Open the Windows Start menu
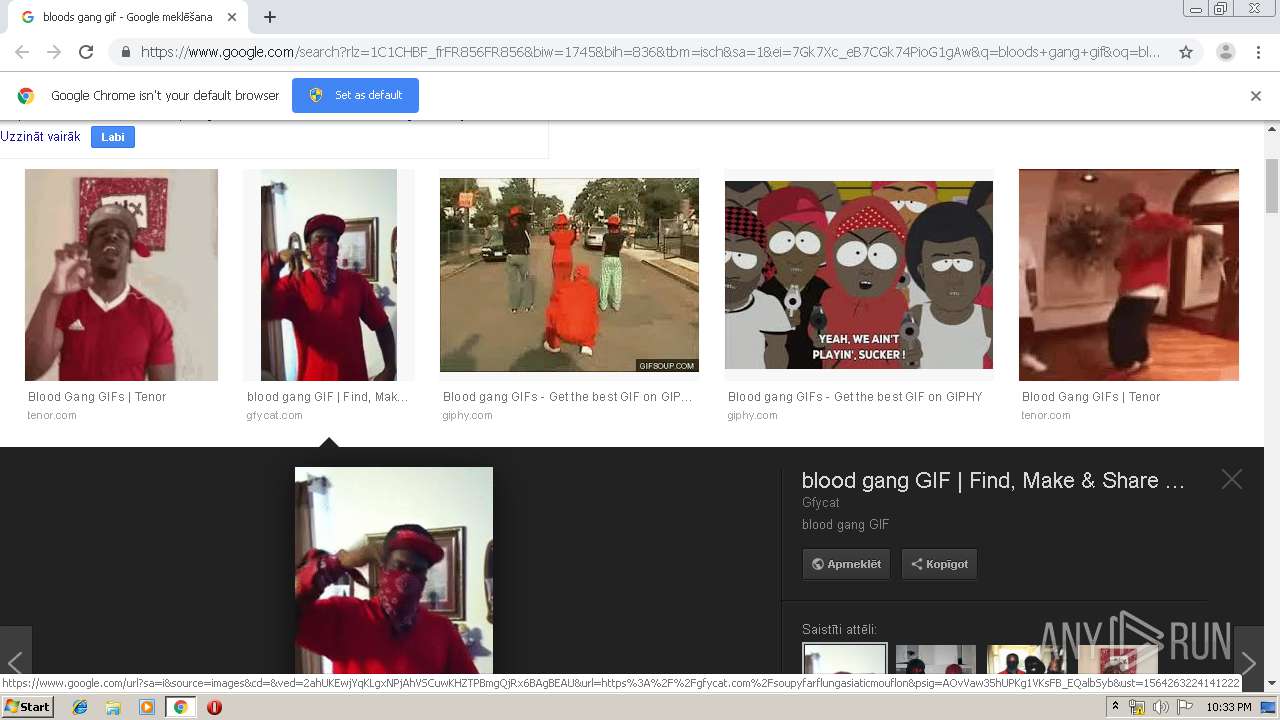Image resolution: width=1280 pixels, height=720 pixels. pos(27,706)
